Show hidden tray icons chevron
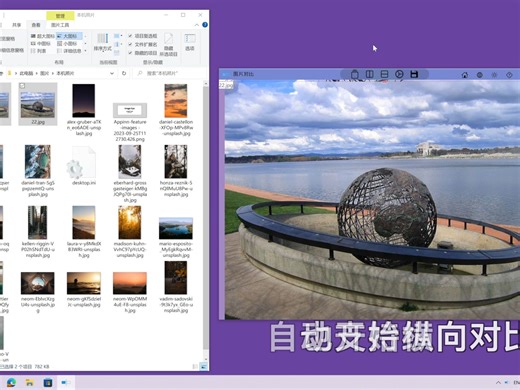The height and width of the screenshot is (390, 520). coord(498,382)
